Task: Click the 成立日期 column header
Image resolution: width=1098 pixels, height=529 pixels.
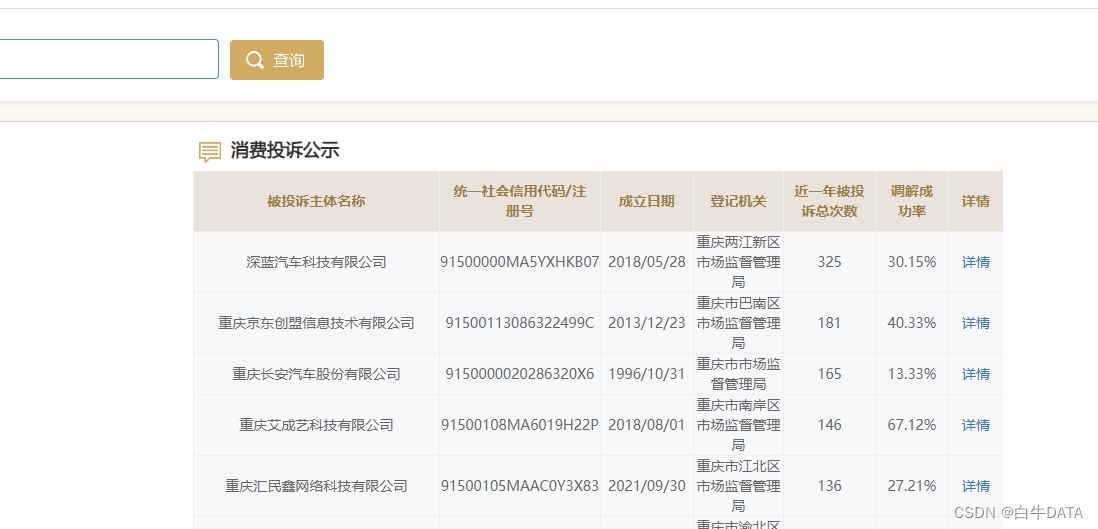Action: point(646,202)
